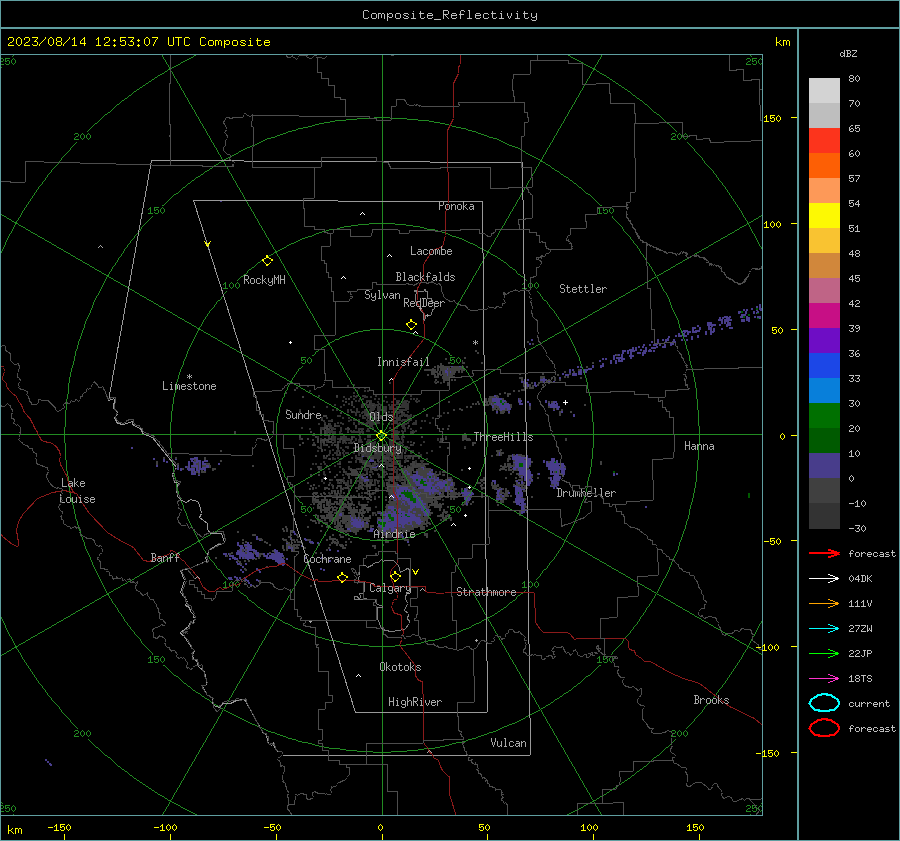Click the cyan current ellipse icon
The image size is (900, 841).
click(824, 703)
